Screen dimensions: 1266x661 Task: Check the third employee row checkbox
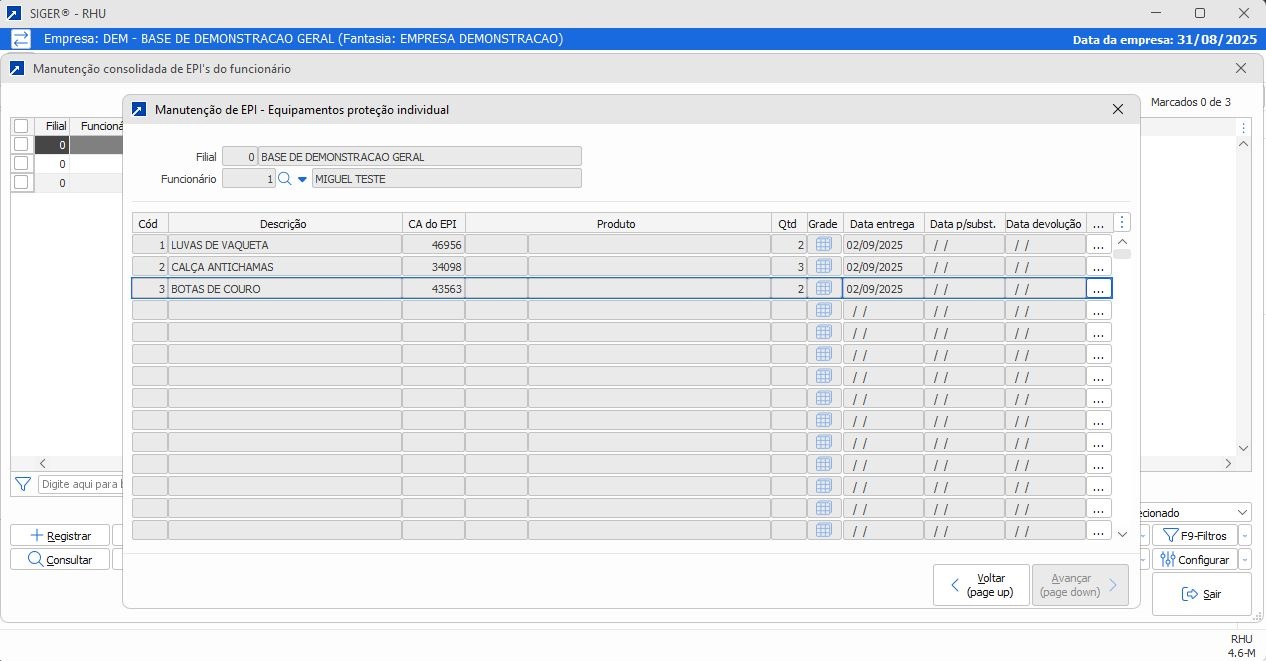21,183
